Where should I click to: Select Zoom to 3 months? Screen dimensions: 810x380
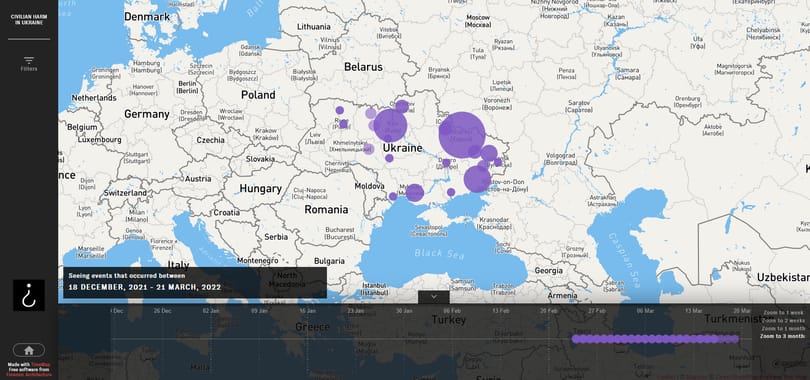782,336
